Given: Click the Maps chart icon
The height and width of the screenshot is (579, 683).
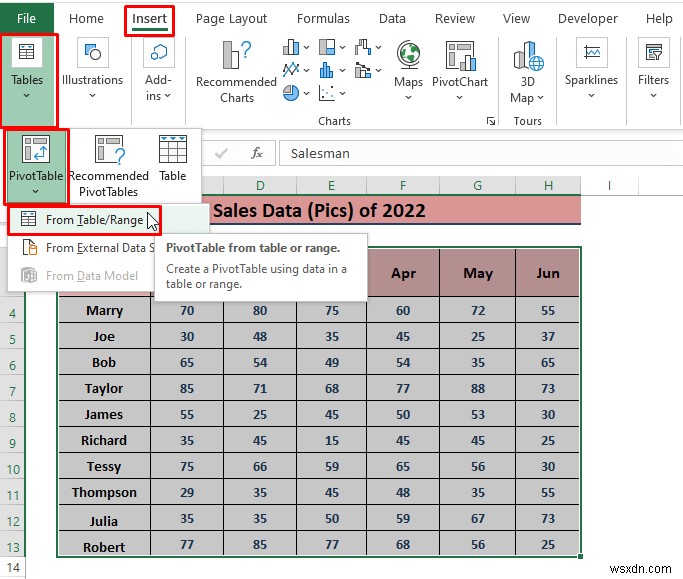Looking at the screenshot, I should point(409,55).
